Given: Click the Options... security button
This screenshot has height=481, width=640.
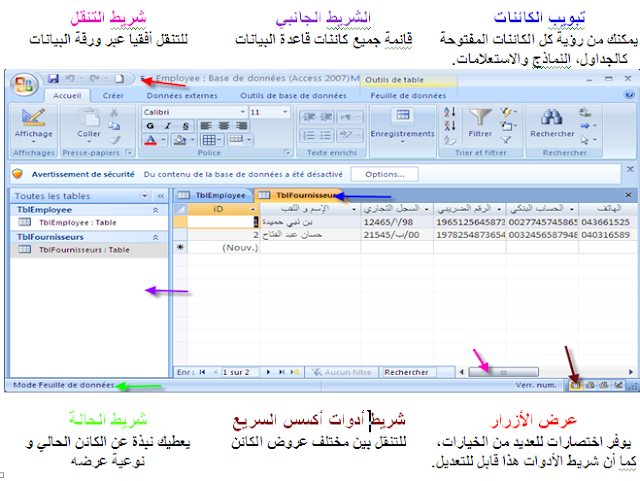Looking at the screenshot, I should (x=384, y=174).
